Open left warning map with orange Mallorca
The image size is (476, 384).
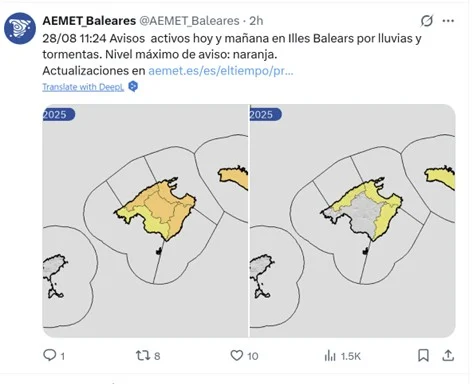[x=145, y=221]
